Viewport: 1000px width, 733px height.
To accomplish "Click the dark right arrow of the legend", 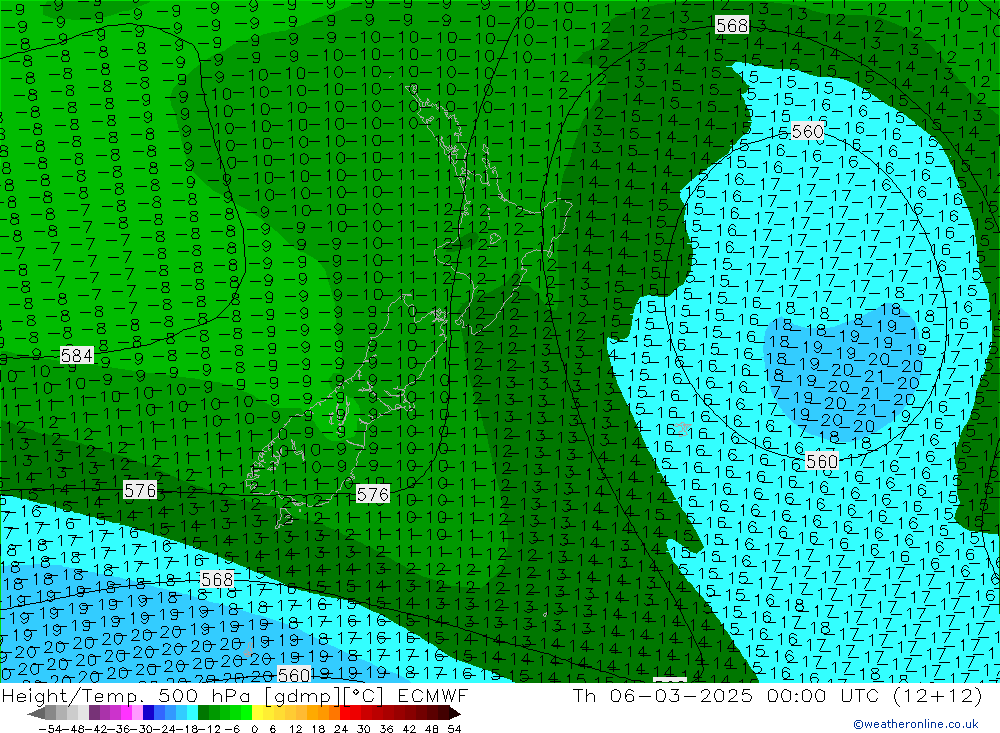I will point(454,713).
